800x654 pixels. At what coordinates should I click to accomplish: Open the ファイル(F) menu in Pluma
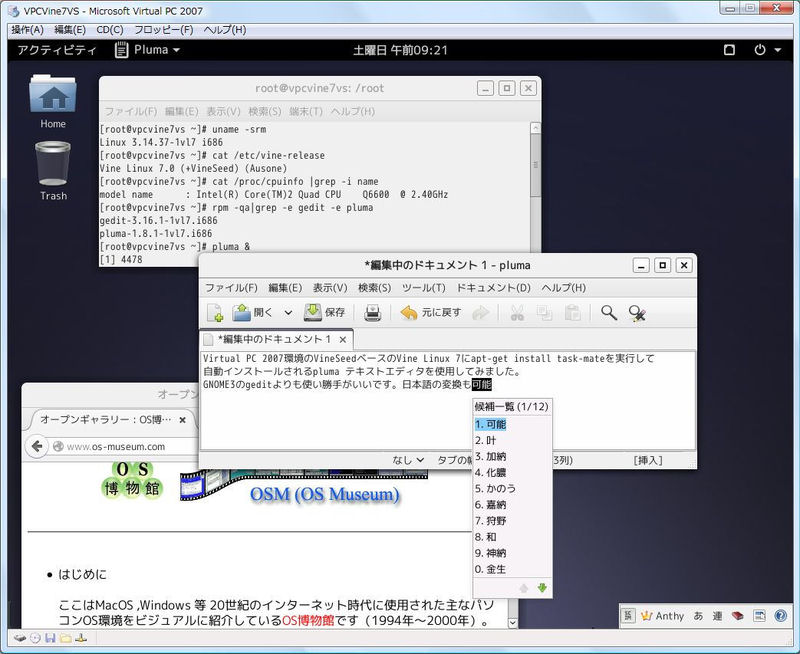point(231,288)
